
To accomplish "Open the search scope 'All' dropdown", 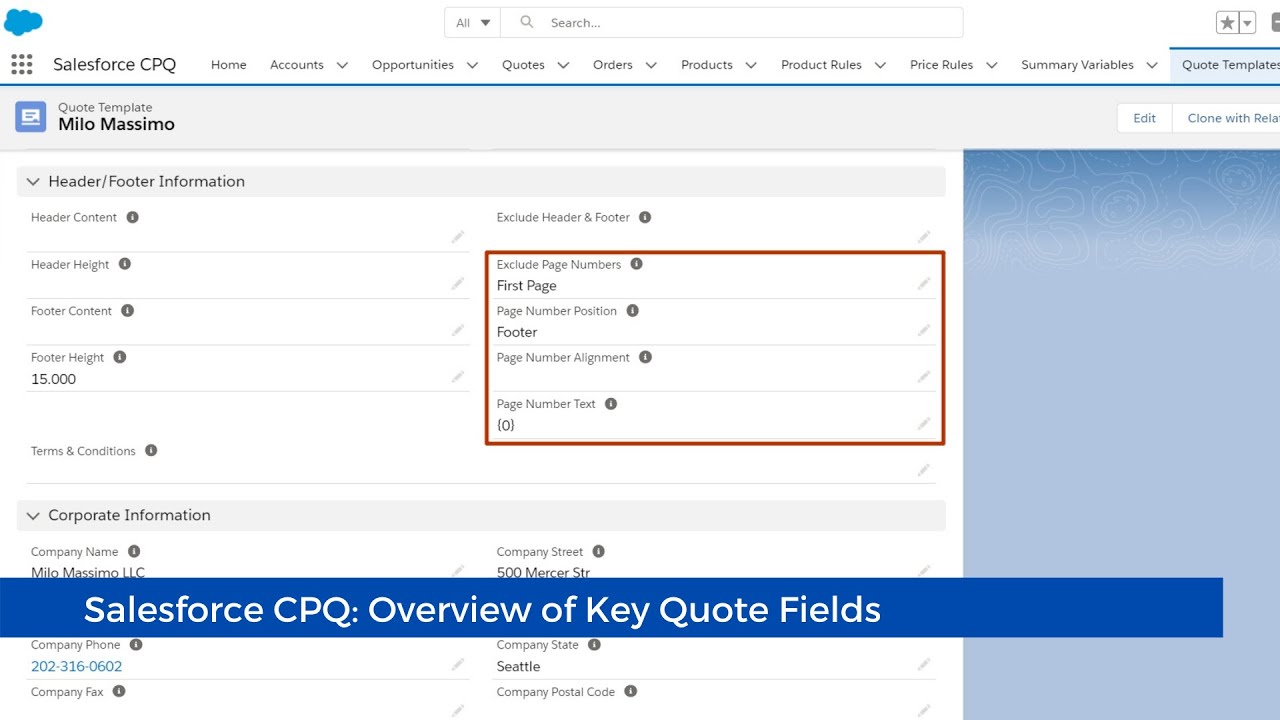I will (472, 22).
